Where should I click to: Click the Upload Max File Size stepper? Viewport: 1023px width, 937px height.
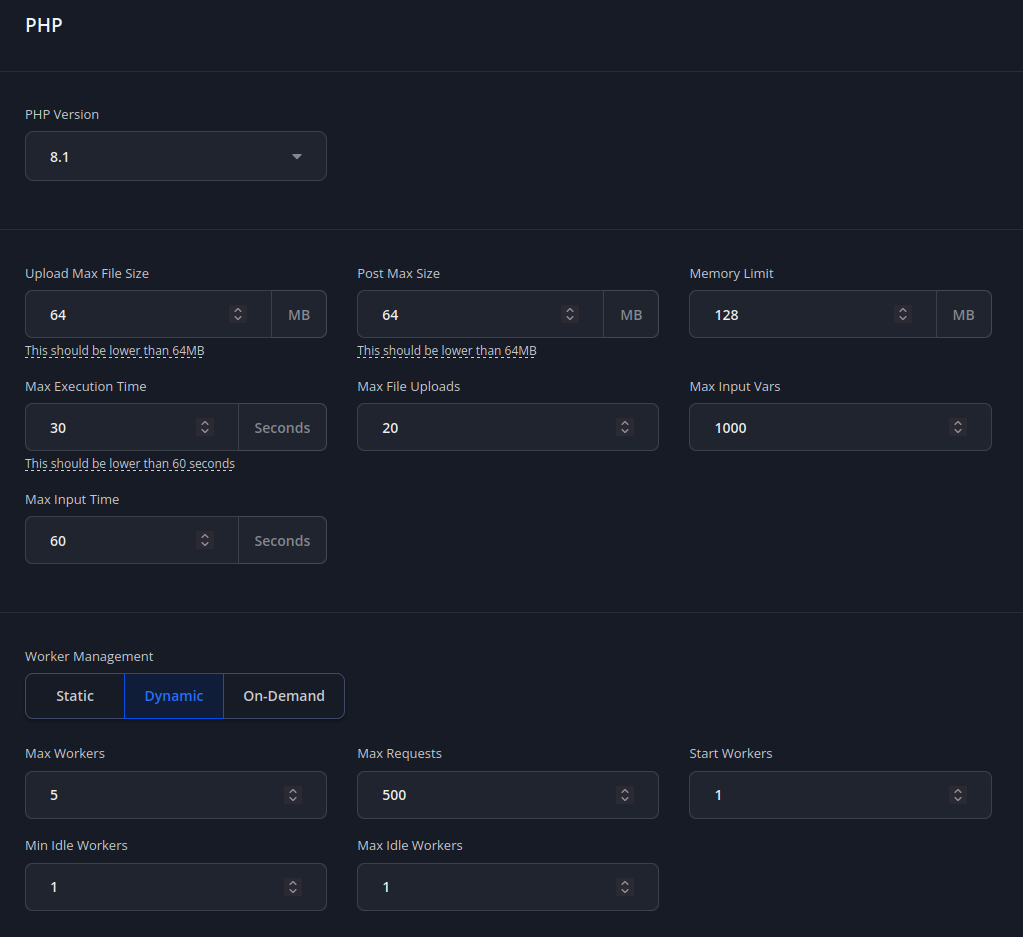238,314
